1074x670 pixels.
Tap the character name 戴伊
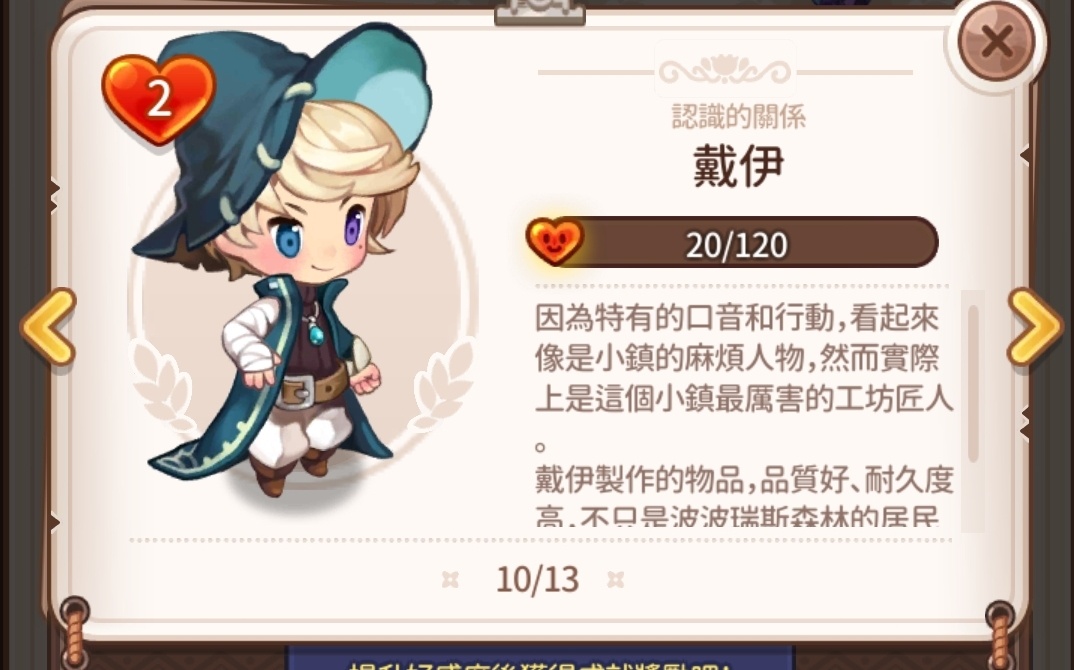(738, 166)
